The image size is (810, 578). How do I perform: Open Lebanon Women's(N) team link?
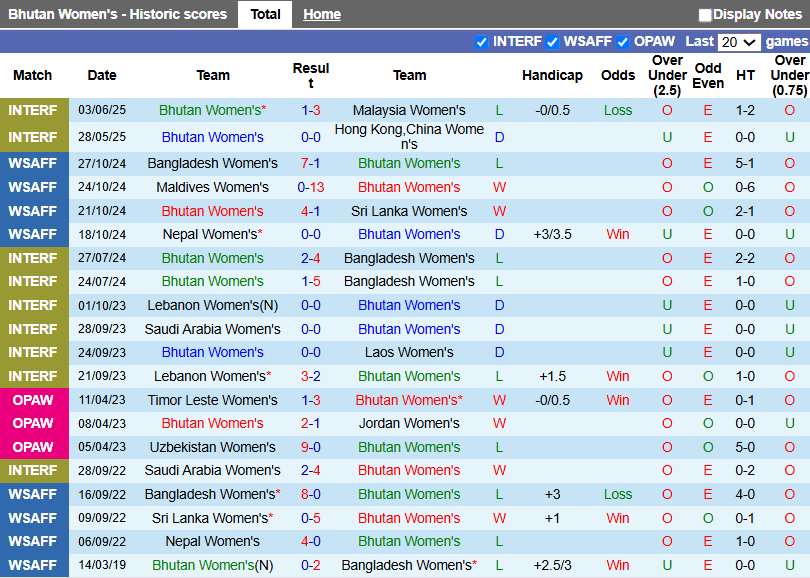pyautogui.click(x=212, y=305)
